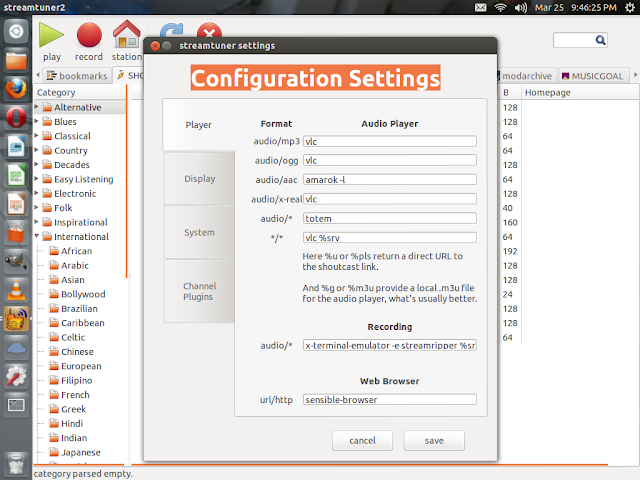Open the Wi-Fi network indicator
The height and width of the screenshot is (480, 640).
(500, 7)
